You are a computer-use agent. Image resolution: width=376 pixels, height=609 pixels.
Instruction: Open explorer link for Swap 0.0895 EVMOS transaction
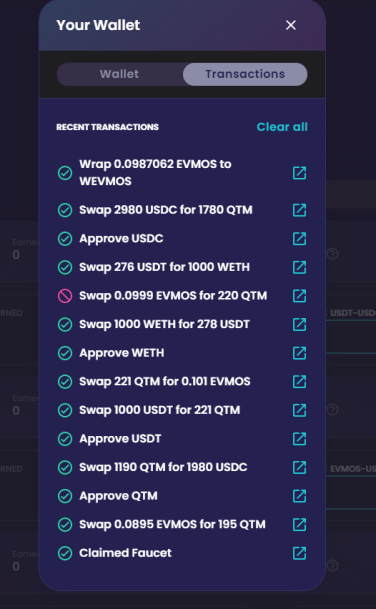click(299, 525)
